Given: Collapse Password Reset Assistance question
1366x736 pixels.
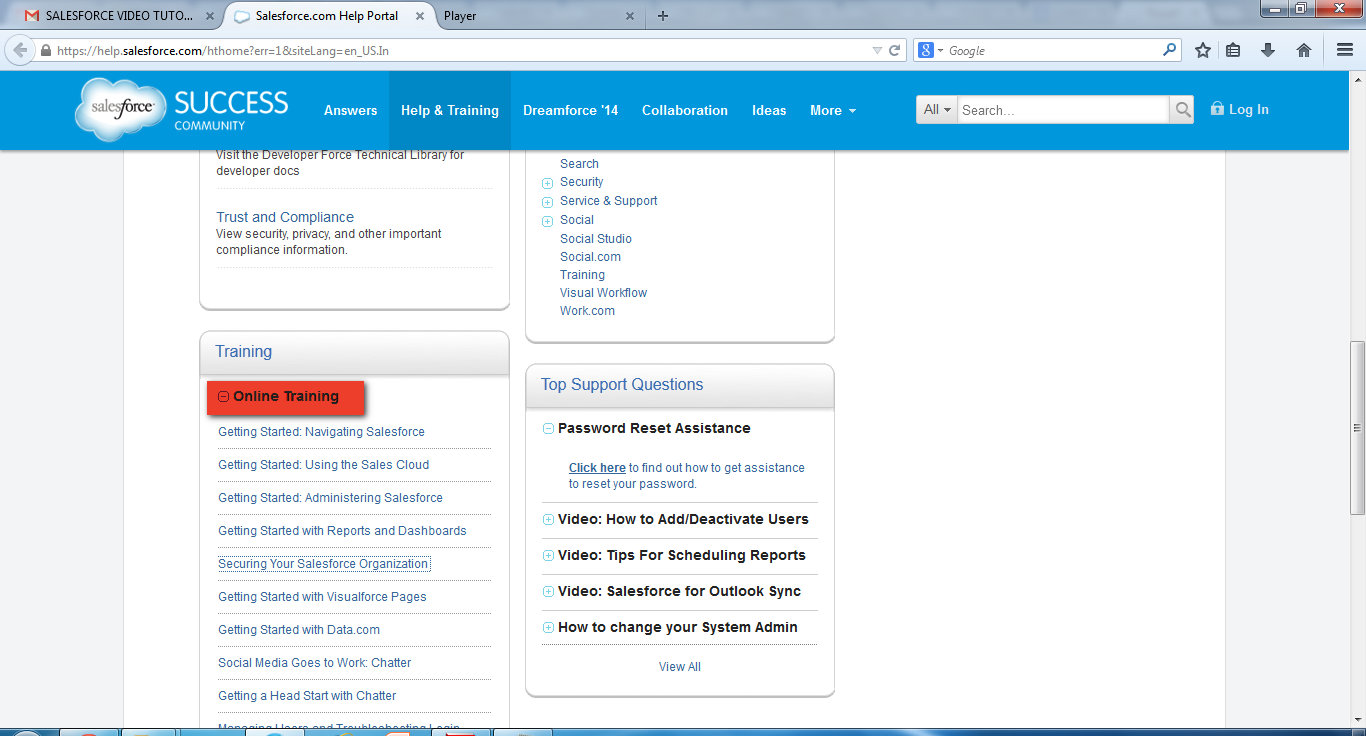Looking at the screenshot, I should [548, 428].
